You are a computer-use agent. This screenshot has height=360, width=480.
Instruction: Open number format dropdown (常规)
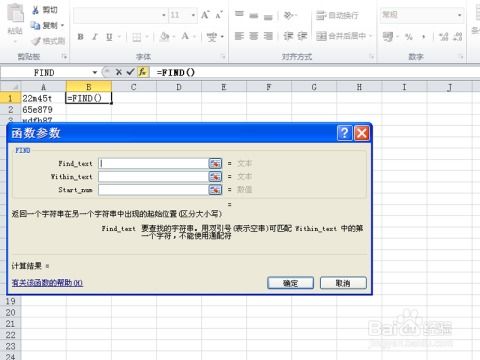coord(460,15)
